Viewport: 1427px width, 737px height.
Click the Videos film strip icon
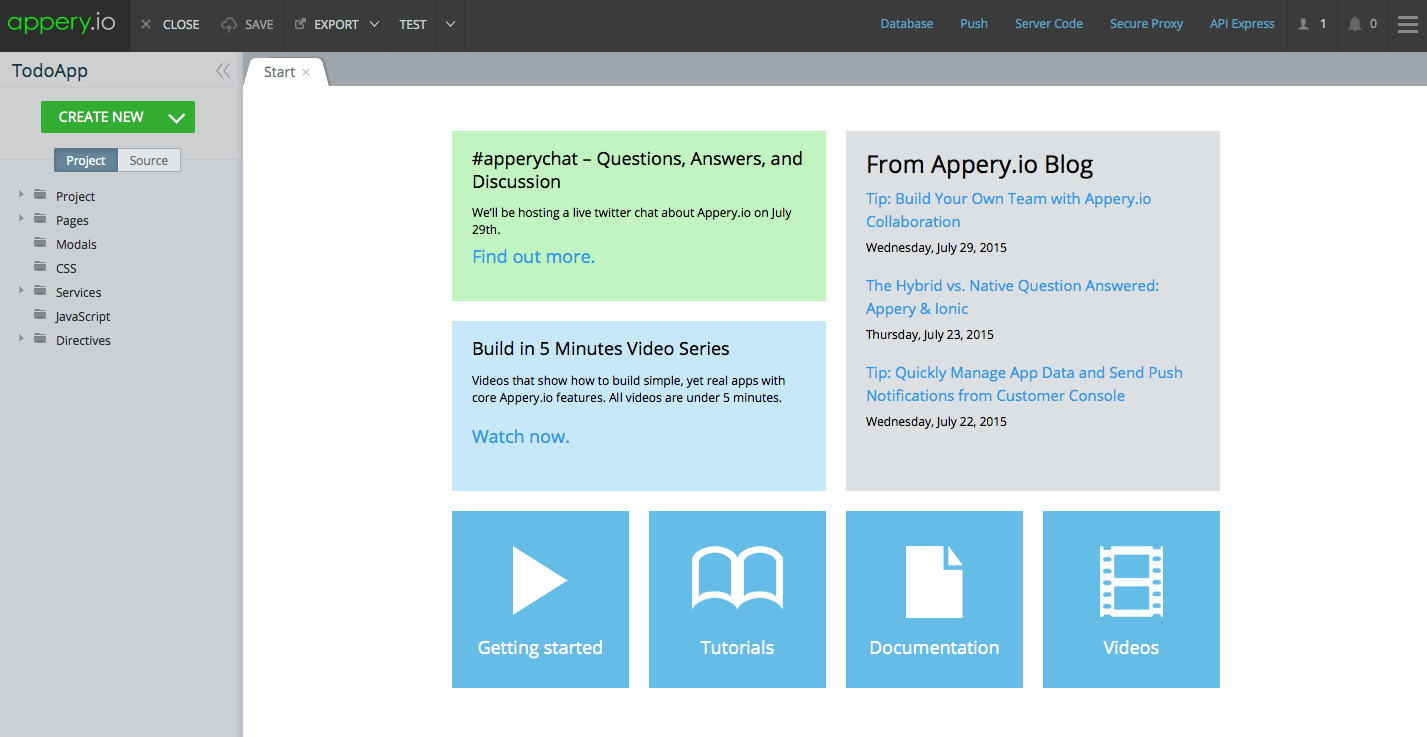(1131, 580)
